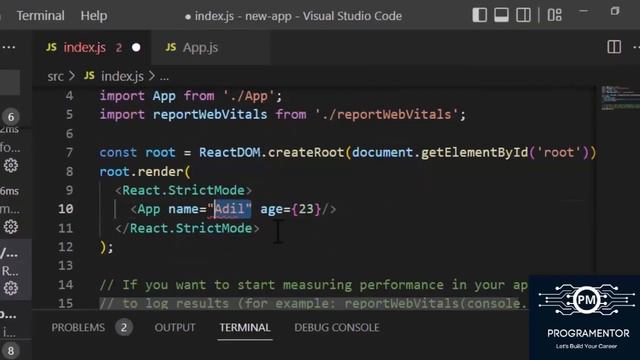
Task: Toggle the bottom panel layout icon
Action: click(x=501, y=15)
